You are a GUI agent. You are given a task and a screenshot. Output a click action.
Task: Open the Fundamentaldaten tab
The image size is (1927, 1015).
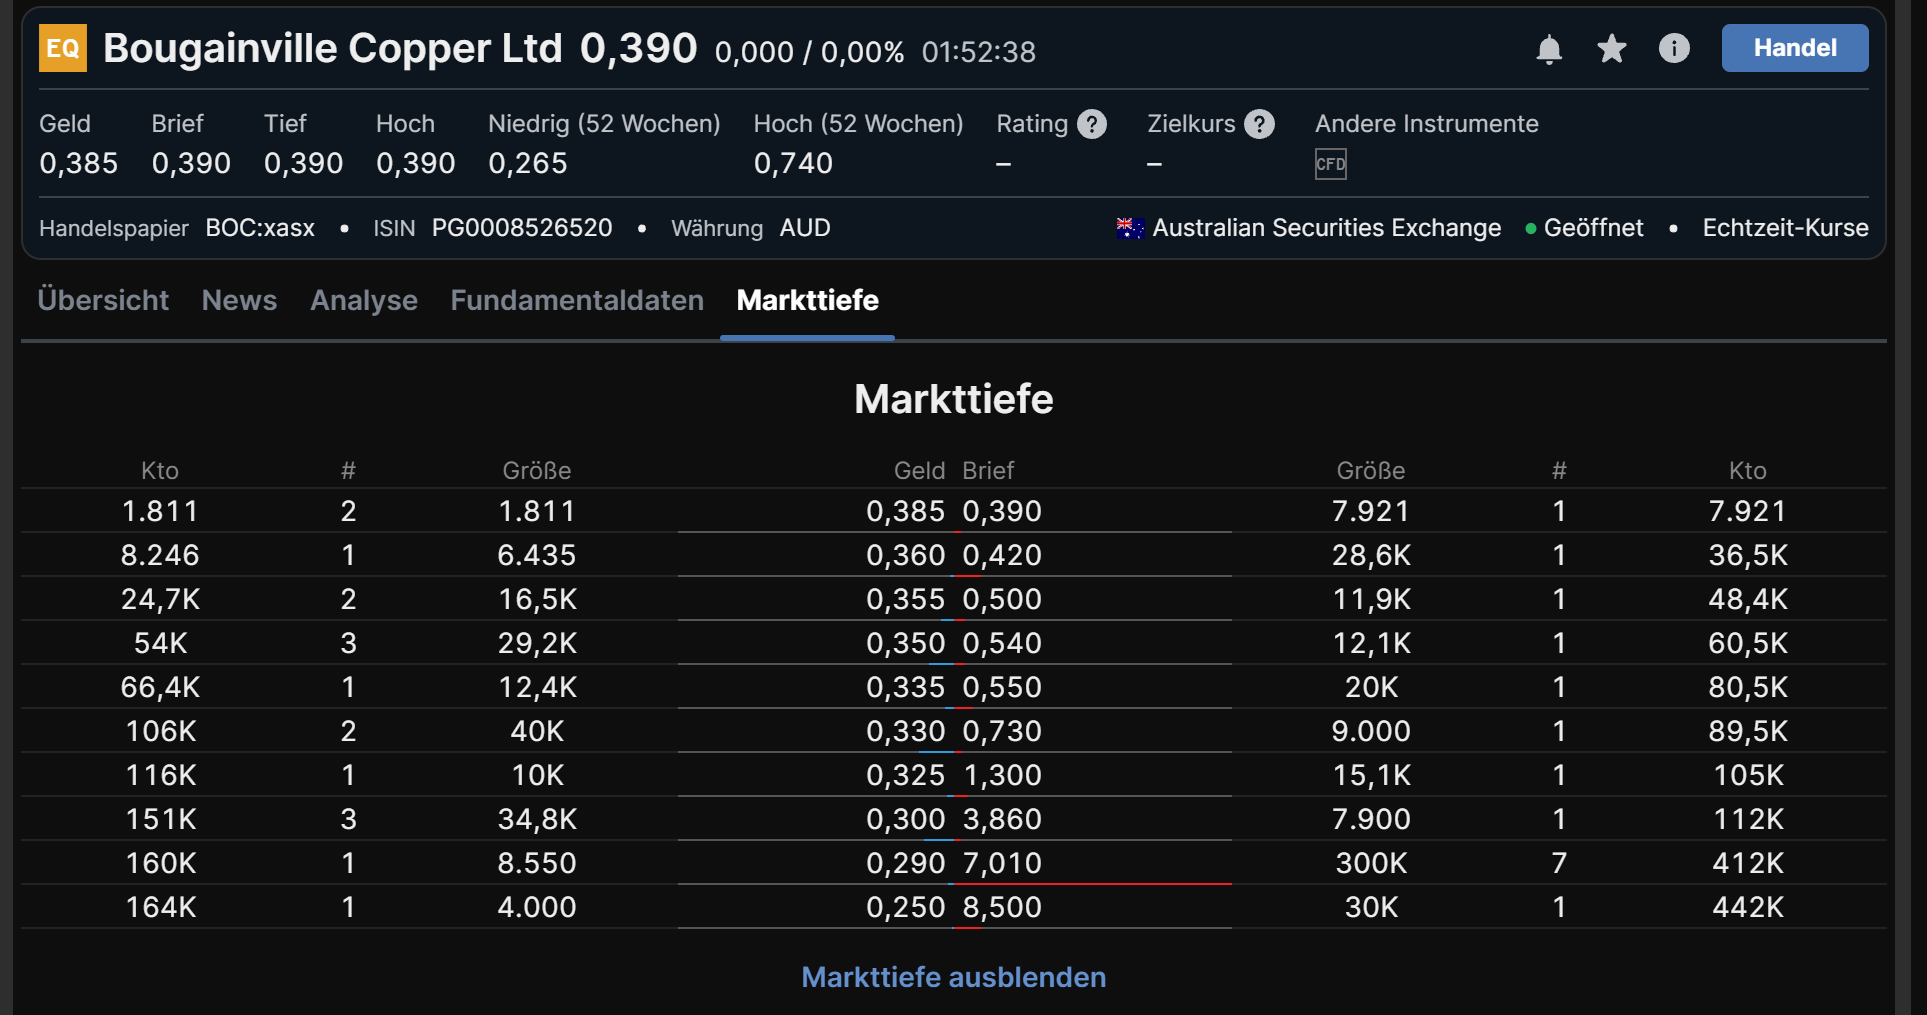point(577,300)
